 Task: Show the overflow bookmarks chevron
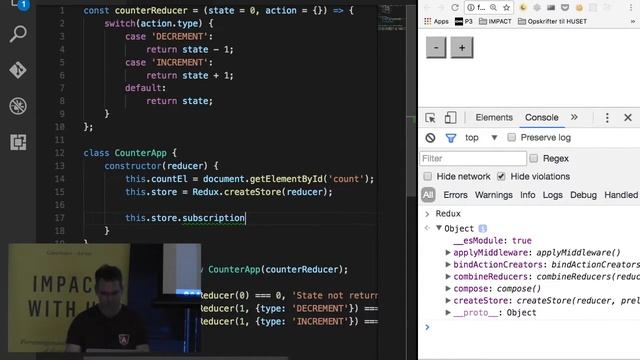[633, 21]
